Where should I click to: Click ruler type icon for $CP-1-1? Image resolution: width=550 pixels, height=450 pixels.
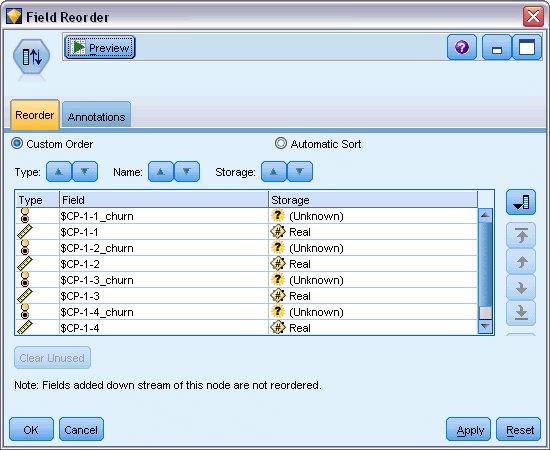pyautogui.click(x=25, y=232)
